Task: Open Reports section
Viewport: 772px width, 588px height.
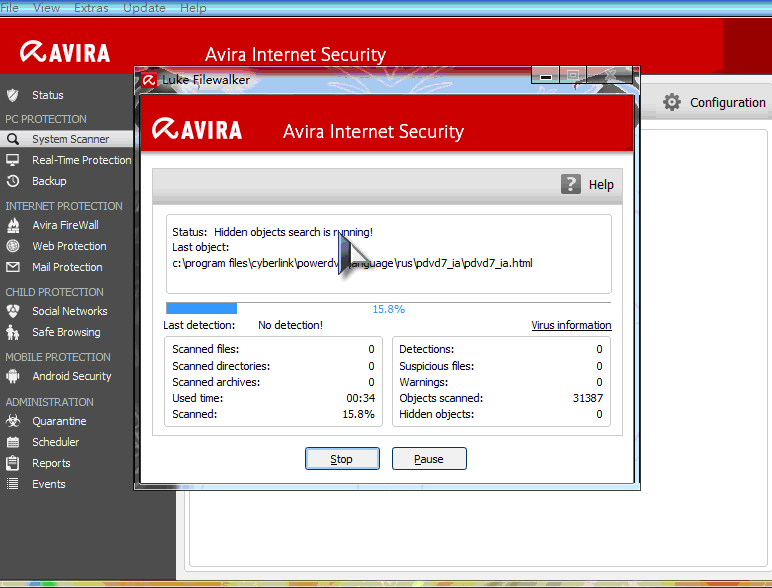Action: coord(51,463)
